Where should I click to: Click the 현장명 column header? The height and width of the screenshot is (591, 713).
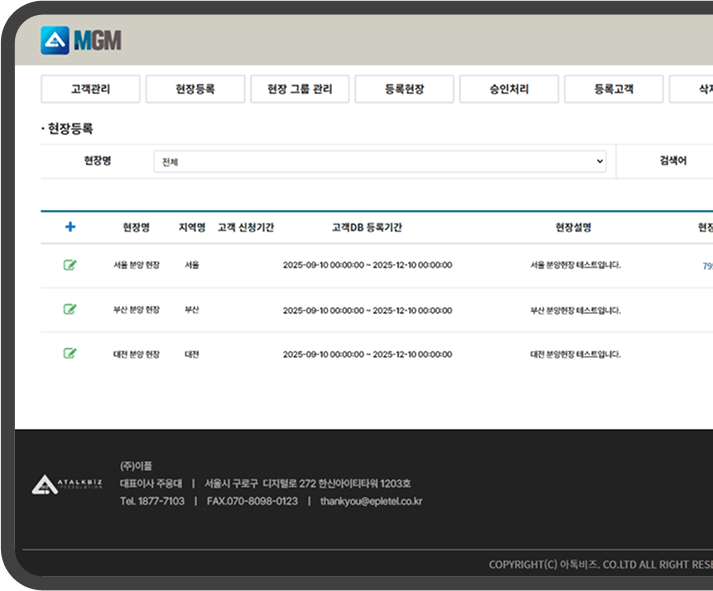click(x=136, y=227)
